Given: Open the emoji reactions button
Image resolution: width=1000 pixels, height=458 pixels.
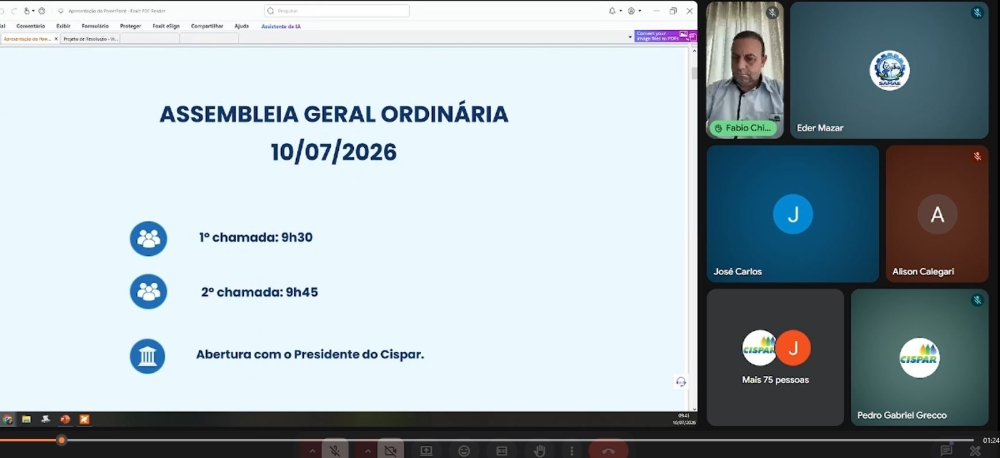Looking at the screenshot, I should pyautogui.click(x=464, y=451).
